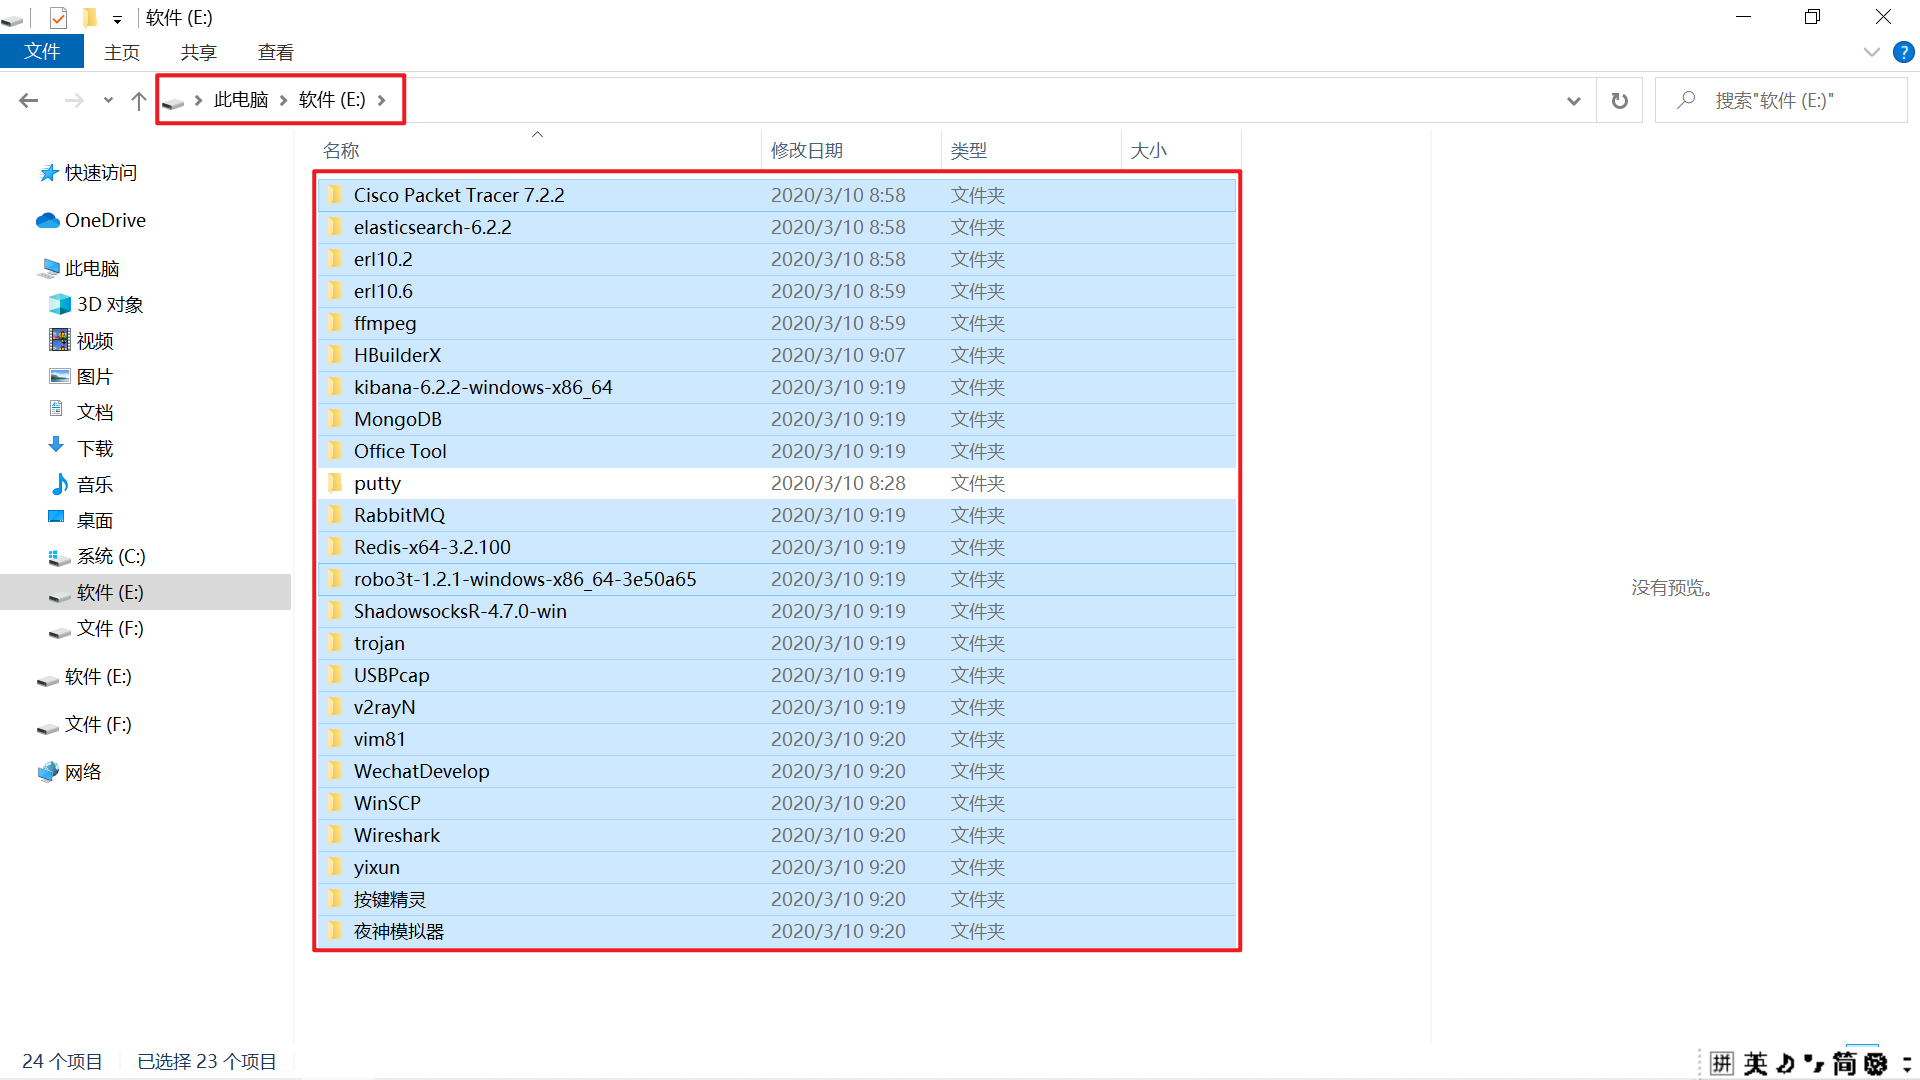Expand chevron after 软件 (E:) in address bar

pyautogui.click(x=382, y=100)
